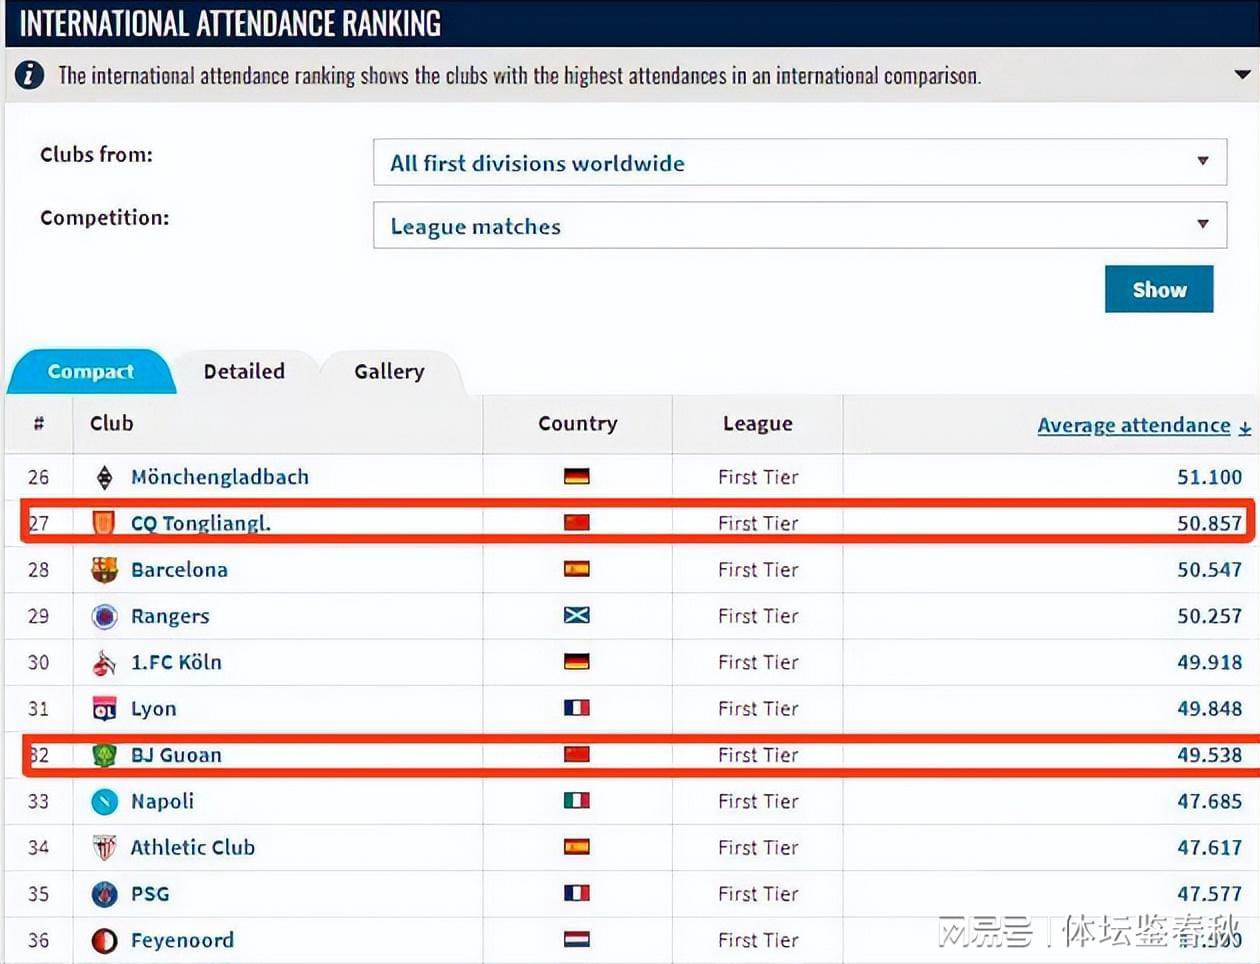Click the German flag in 1.FC Köln row
Image resolution: width=1260 pixels, height=964 pixels.
(x=577, y=661)
